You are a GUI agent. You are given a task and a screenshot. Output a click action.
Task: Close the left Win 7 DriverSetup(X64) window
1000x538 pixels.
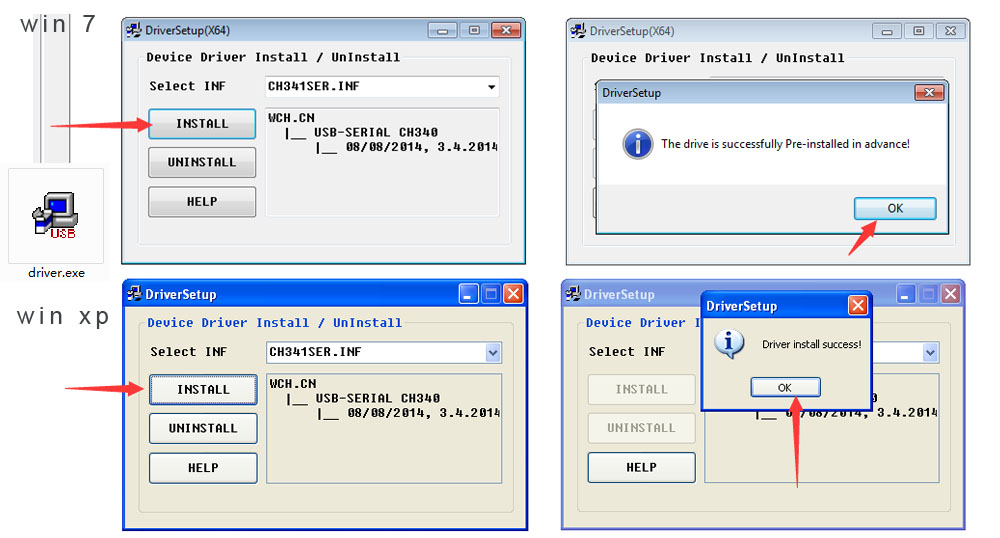pyautogui.click(x=506, y=30)
